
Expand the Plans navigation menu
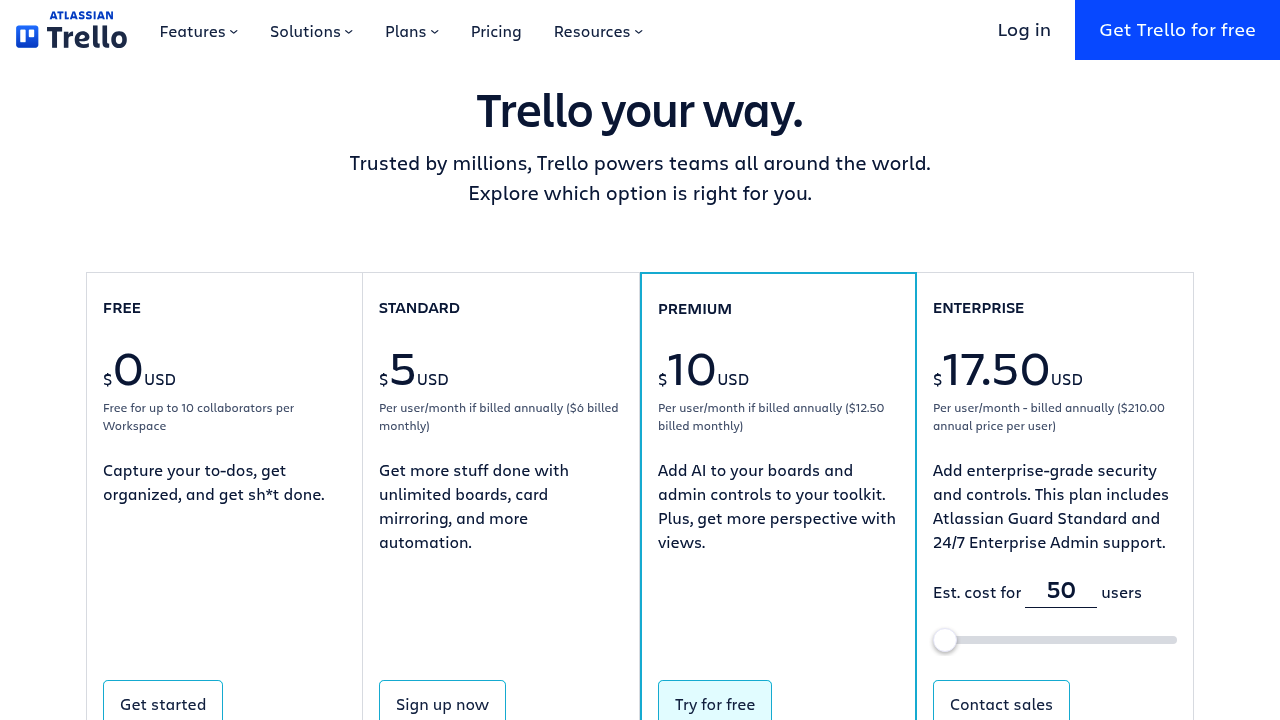click(411, 31)
